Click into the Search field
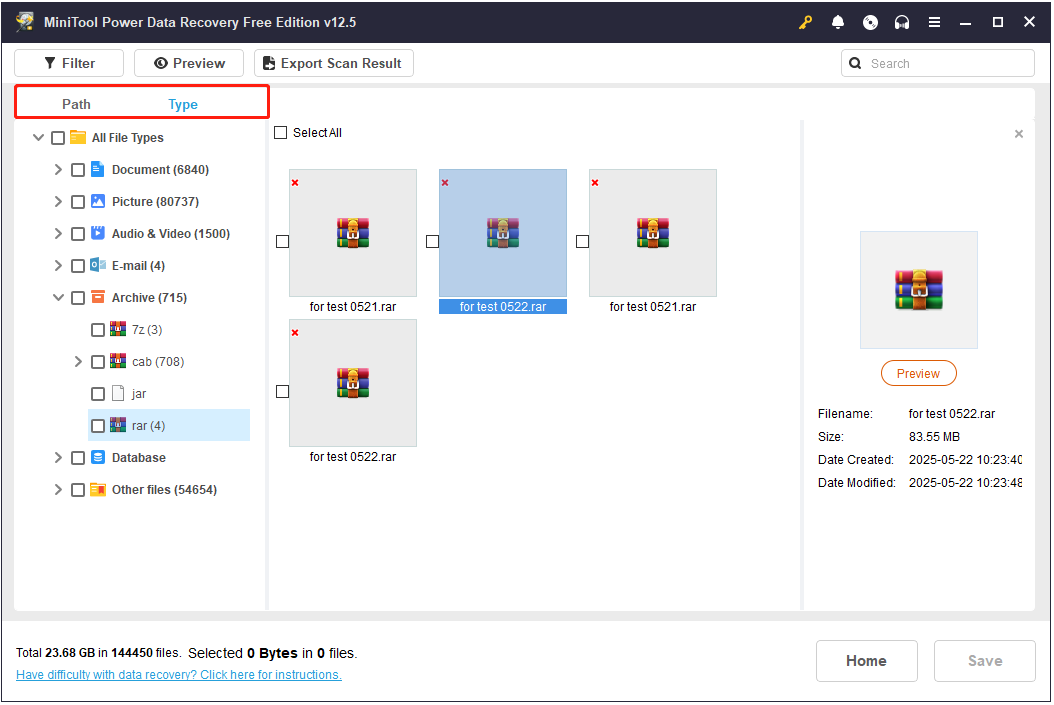Screen dimensions: 1054x705 pos(938,63)
